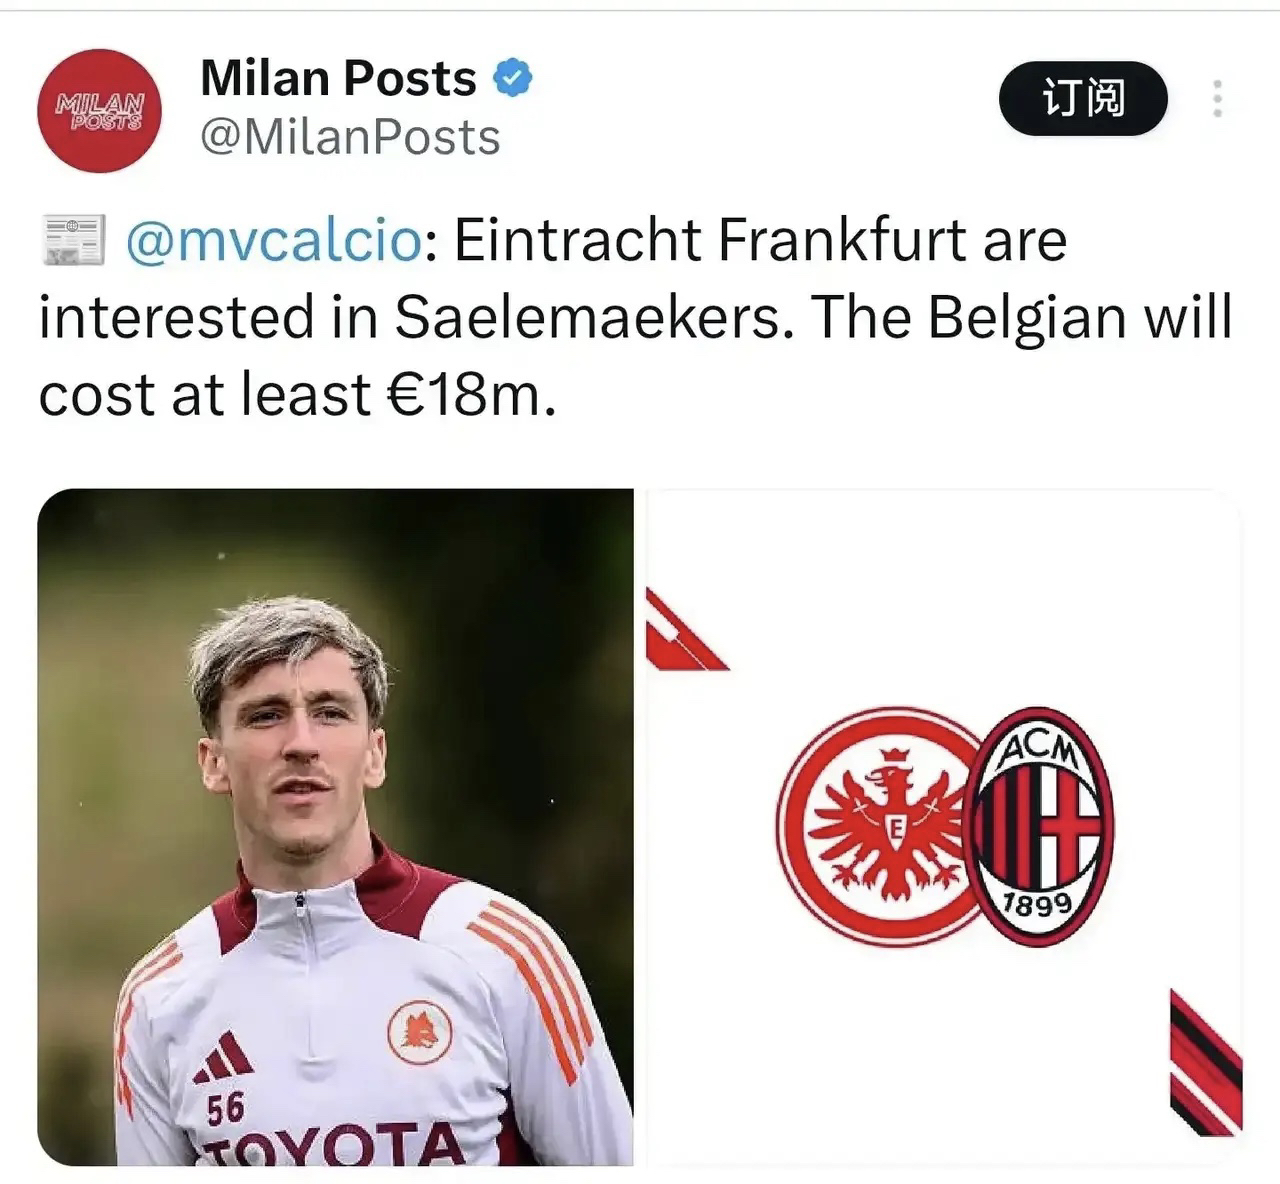Click the Adidas logo on jacket

224,1058
